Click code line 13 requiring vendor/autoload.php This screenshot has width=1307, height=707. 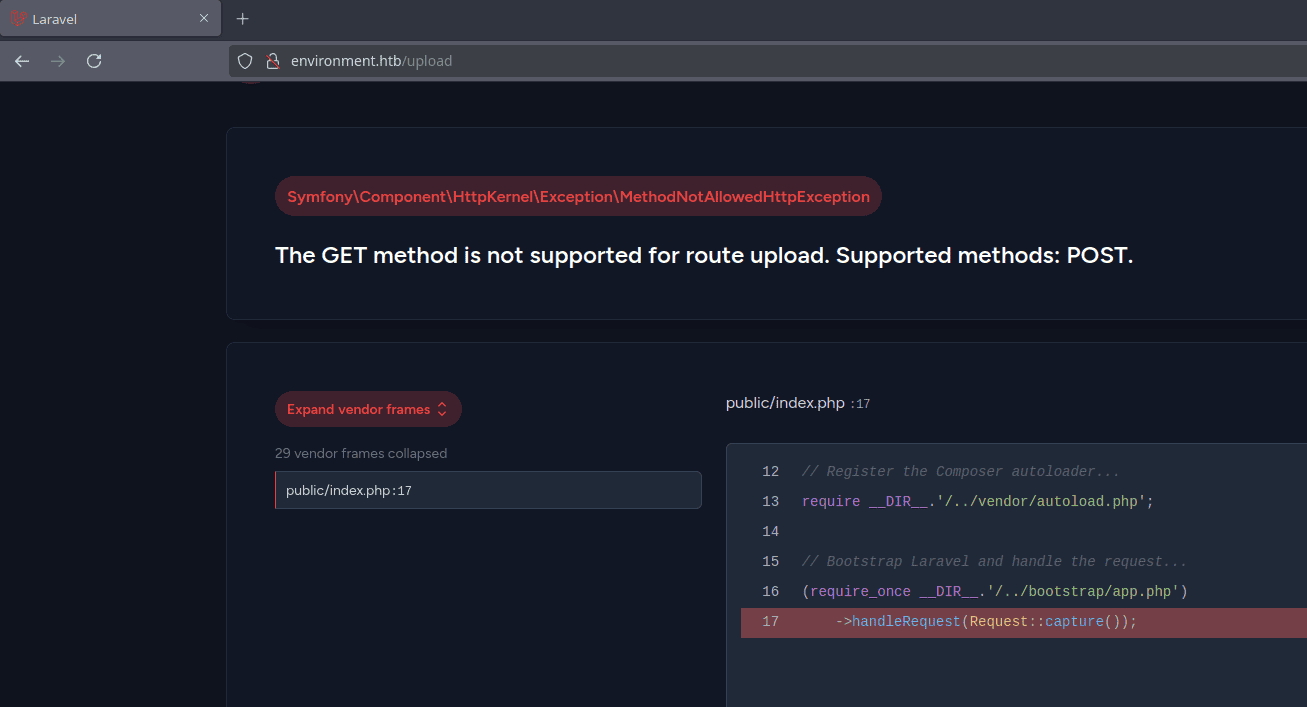pos(977,502)
